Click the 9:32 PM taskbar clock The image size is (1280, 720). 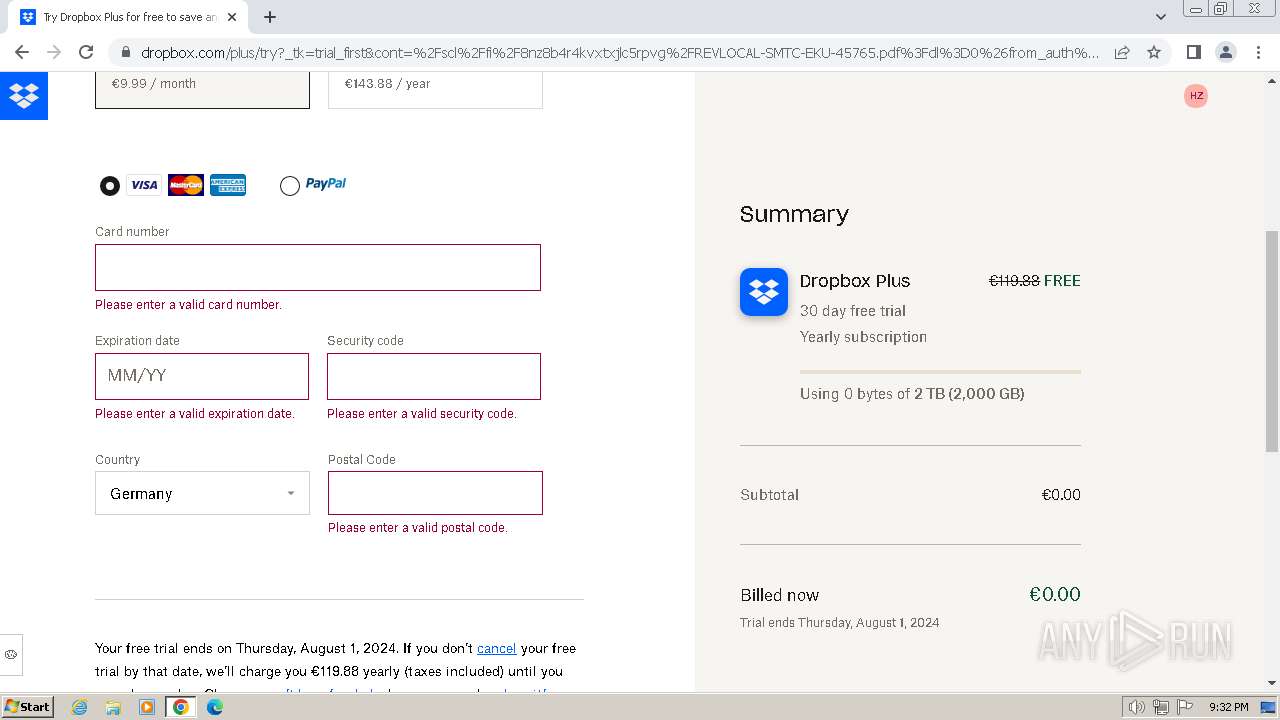(1228, 707)
